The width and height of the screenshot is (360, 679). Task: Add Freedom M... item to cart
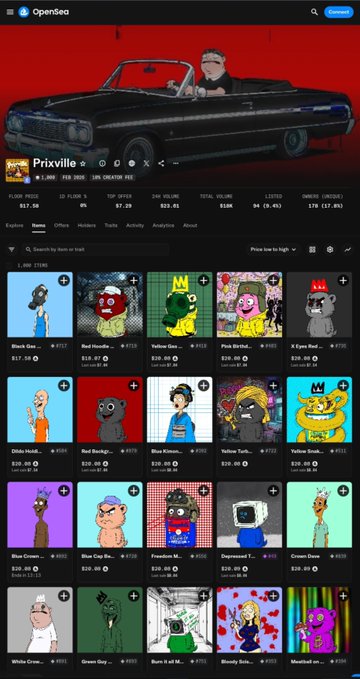click(203, 491)
